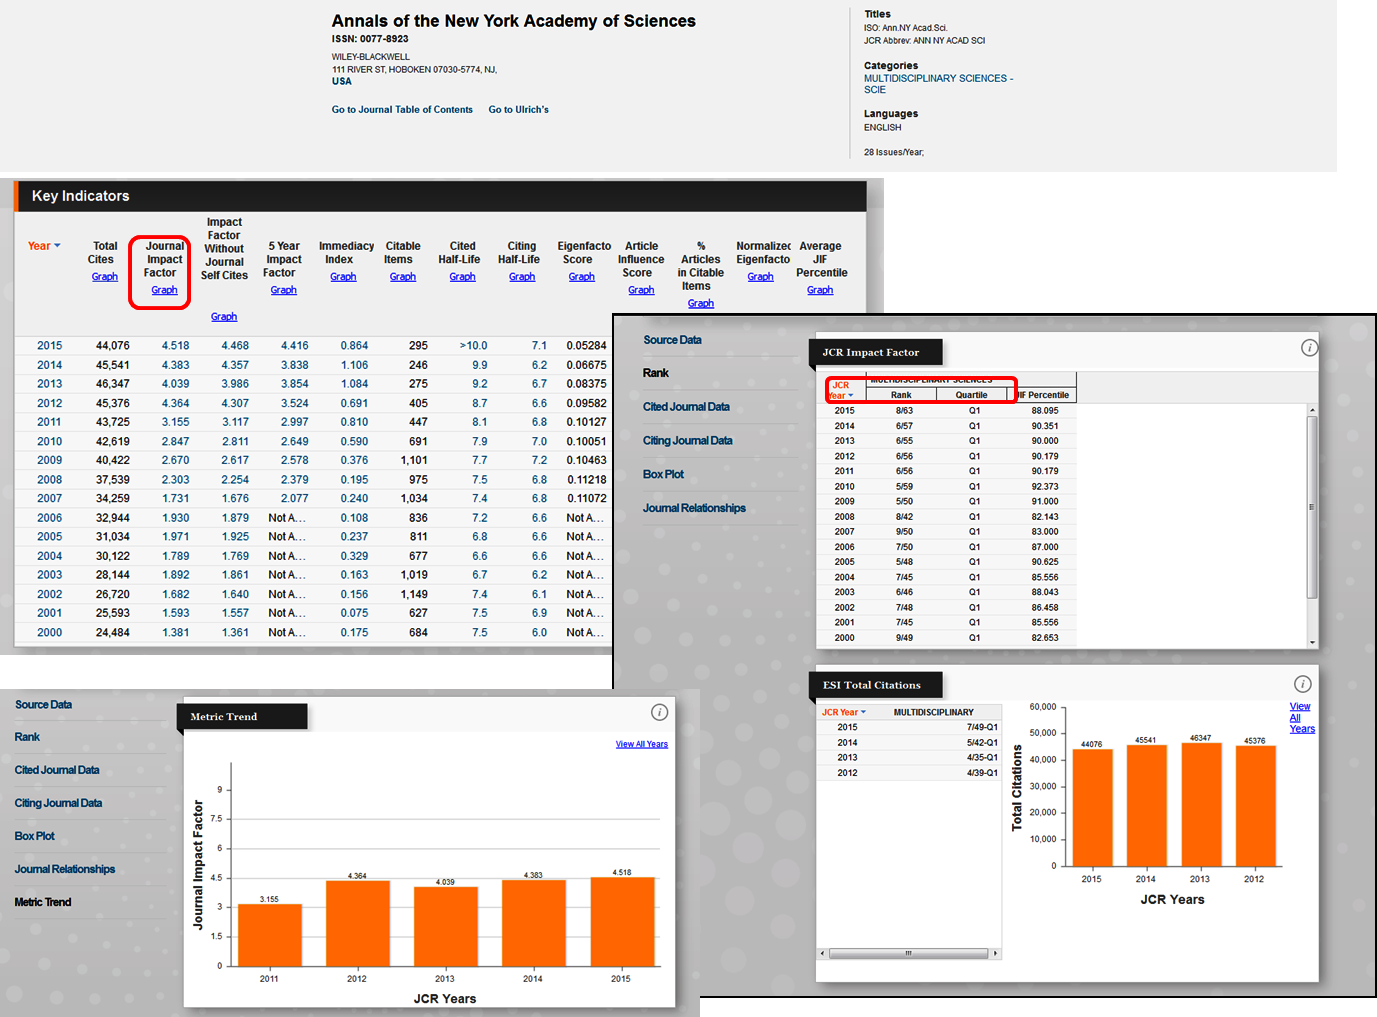Screen dimensions: 1377x1017
Task: Click scroll-down arrow of the rank table
Action: coord(1312,642)
